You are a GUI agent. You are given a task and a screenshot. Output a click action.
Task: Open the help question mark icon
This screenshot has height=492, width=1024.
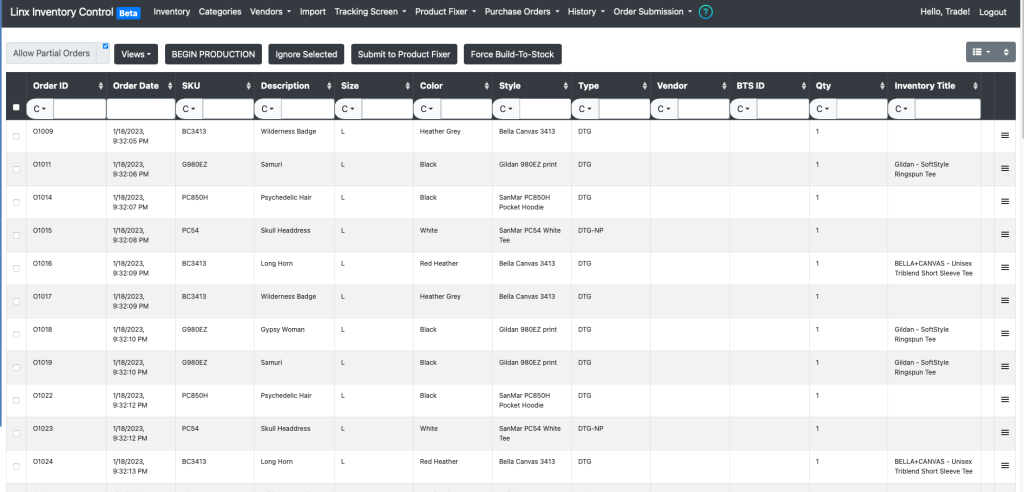tap(705, 12)
